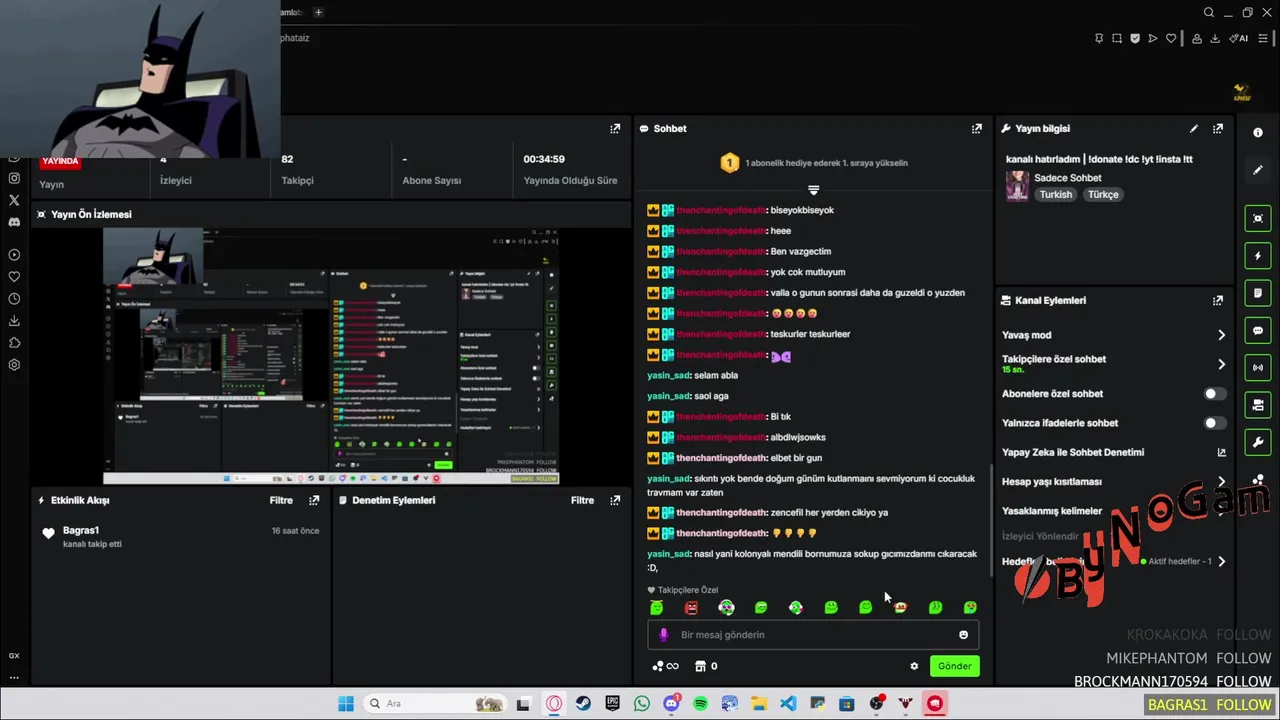The image size is (1280, 720).
Task: Open Visual Studio Code from taskbar
Action: 788,704
